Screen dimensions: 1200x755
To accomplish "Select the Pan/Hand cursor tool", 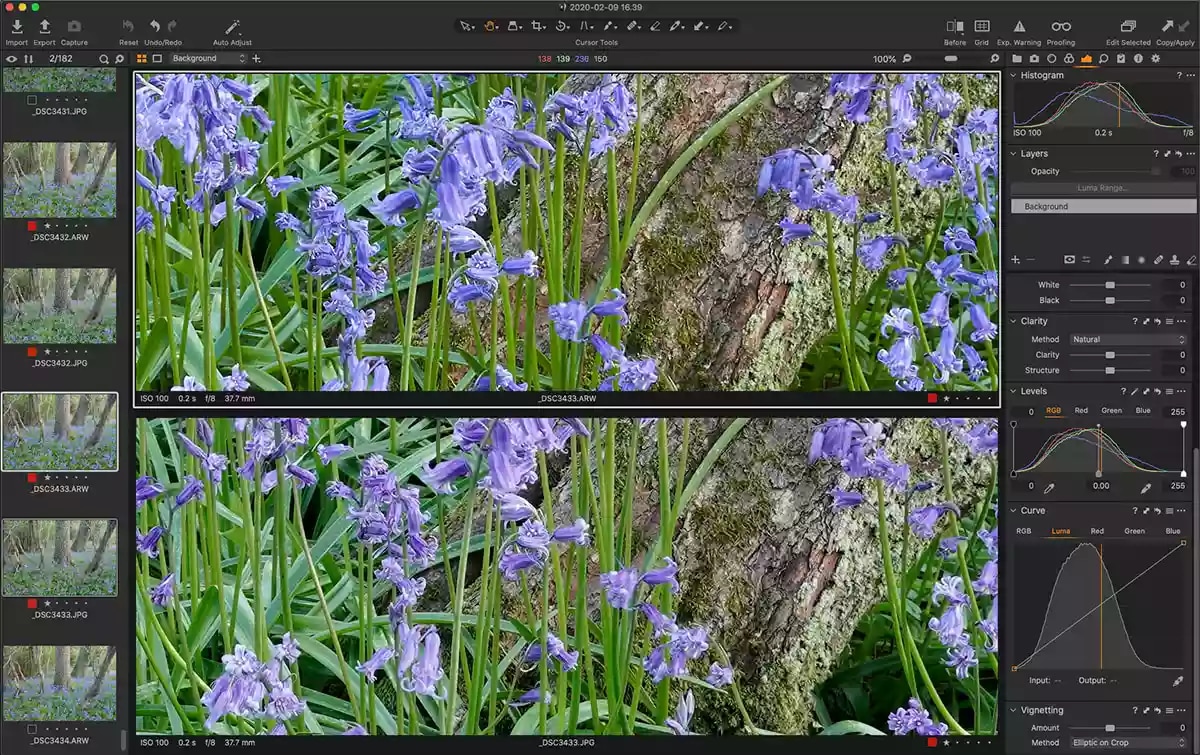I will [x=489, y=25].
